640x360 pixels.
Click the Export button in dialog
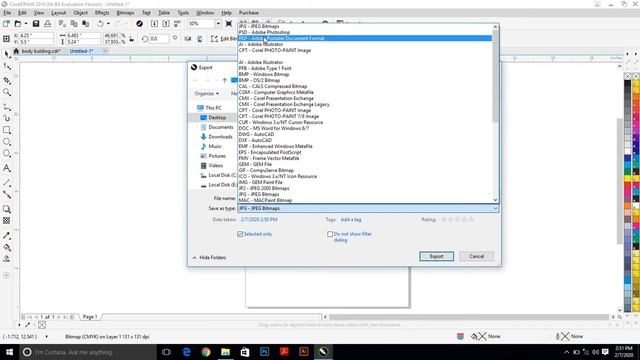pyautogui.click(x=436, y=256)
